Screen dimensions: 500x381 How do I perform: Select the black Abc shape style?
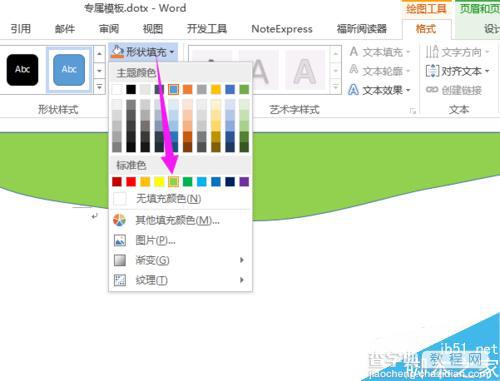22,70
